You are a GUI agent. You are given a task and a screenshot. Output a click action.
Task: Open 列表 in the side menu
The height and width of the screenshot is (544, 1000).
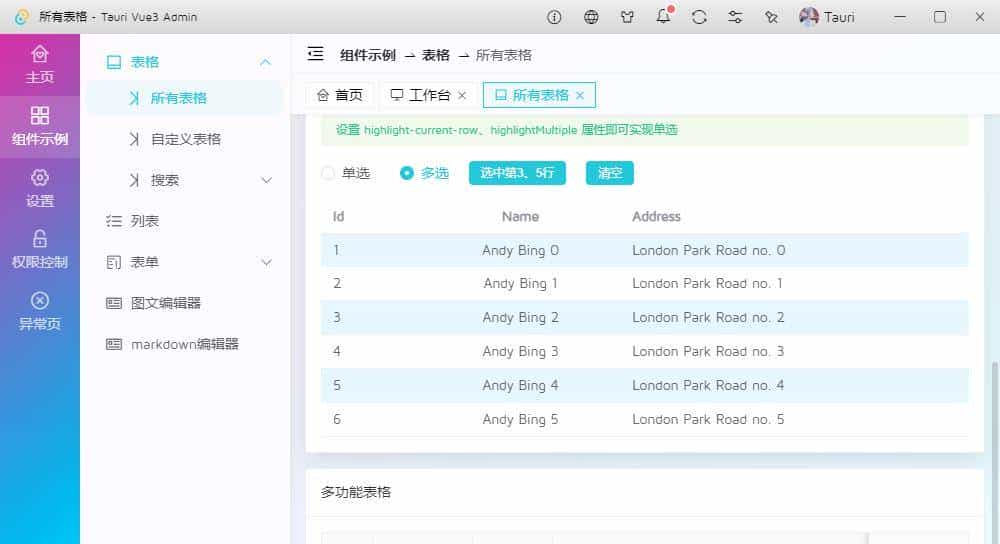pyautogui.click(x=185, y=221)
